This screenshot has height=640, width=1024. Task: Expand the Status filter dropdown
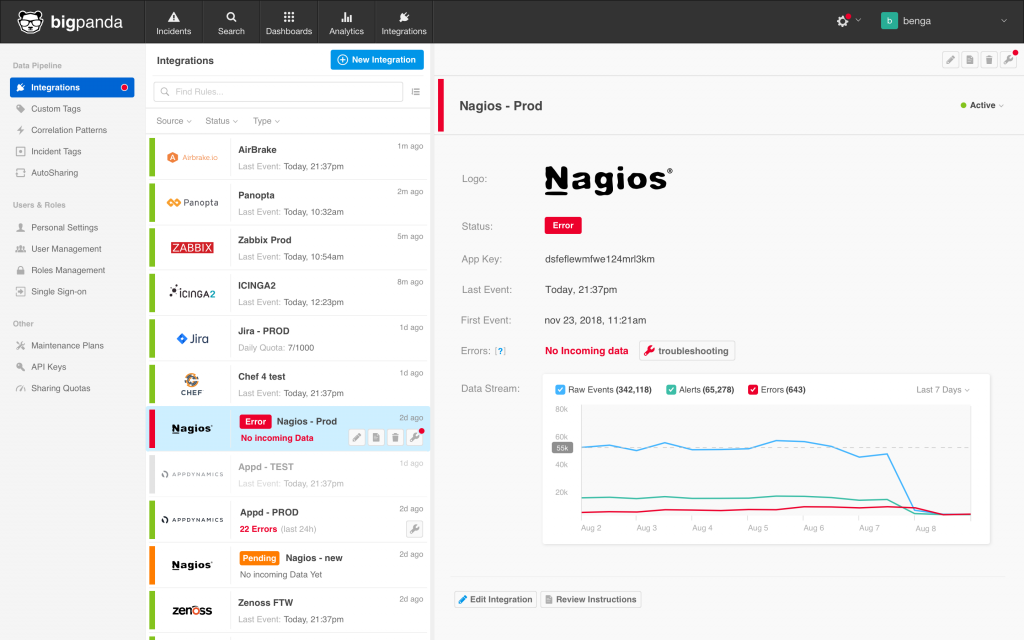pos(221,121)
